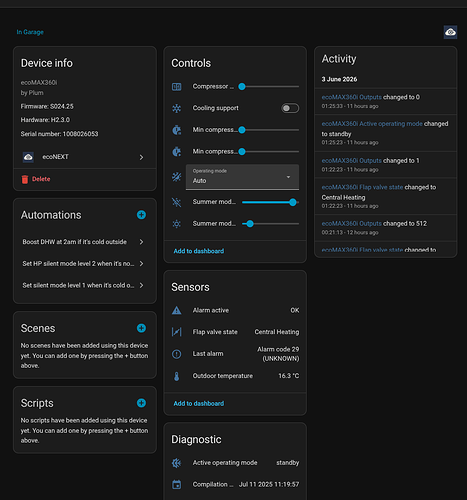Viewport: 467px width, 500px height.
Task: Click the slider in the Min compress row above Operating mode
Action: [269, 152]
